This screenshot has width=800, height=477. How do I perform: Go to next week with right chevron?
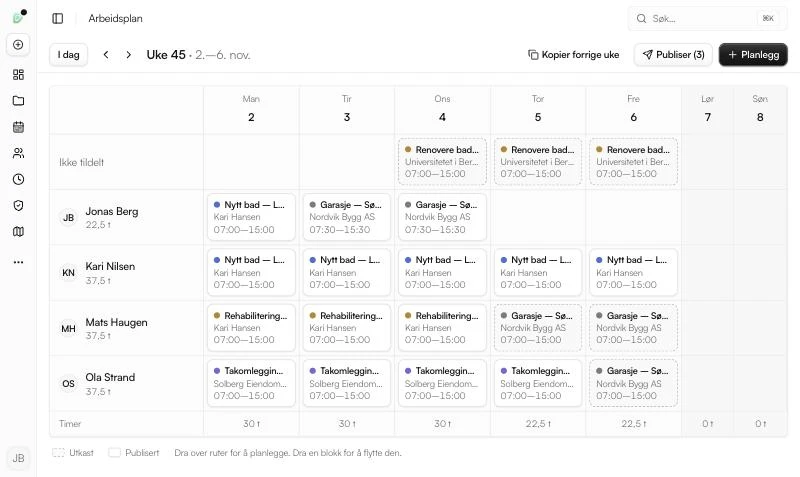click(129, 55)
